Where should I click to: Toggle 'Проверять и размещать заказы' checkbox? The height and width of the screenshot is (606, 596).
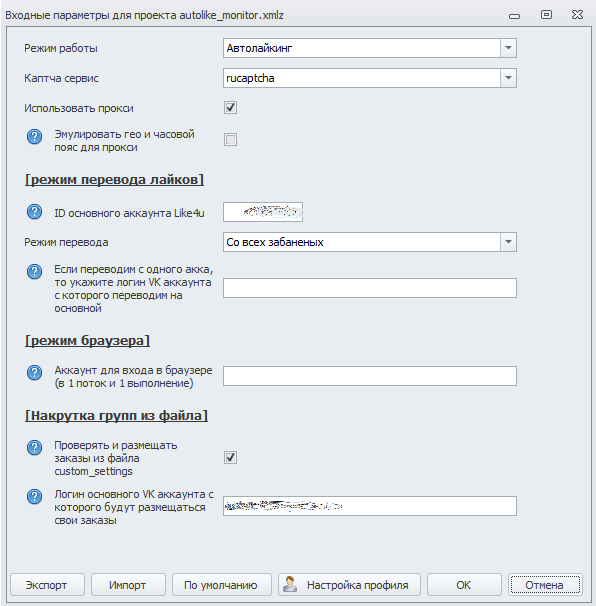click(x=230, y=458)
